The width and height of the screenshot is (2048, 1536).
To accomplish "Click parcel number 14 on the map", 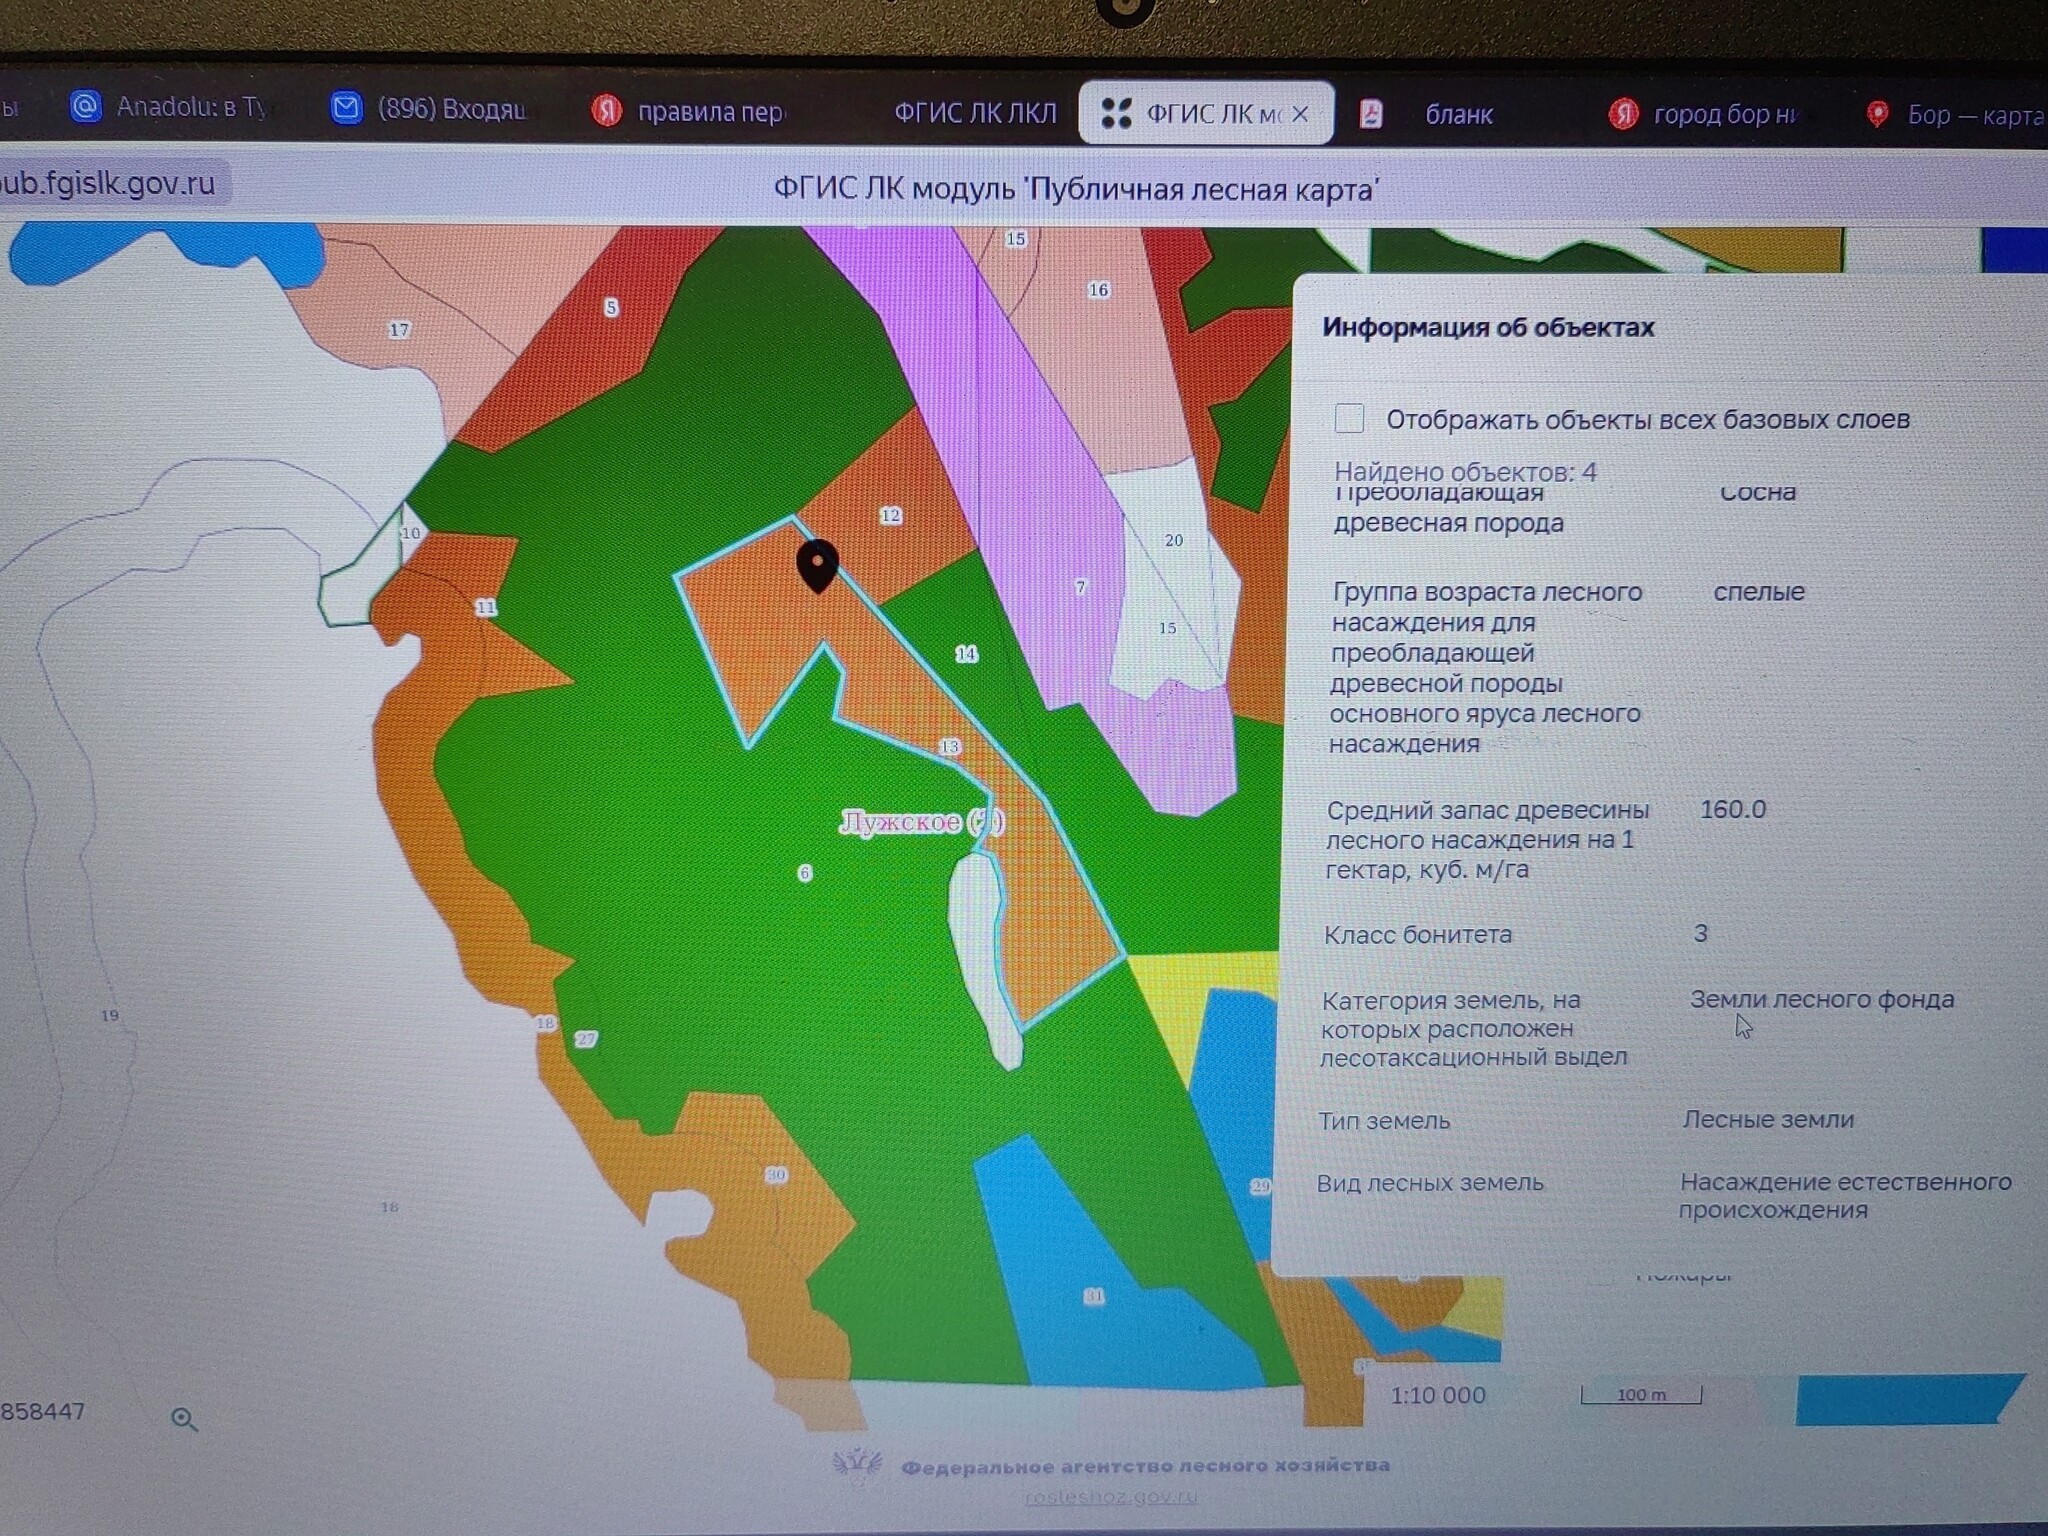I will click(x=965, y=654).
